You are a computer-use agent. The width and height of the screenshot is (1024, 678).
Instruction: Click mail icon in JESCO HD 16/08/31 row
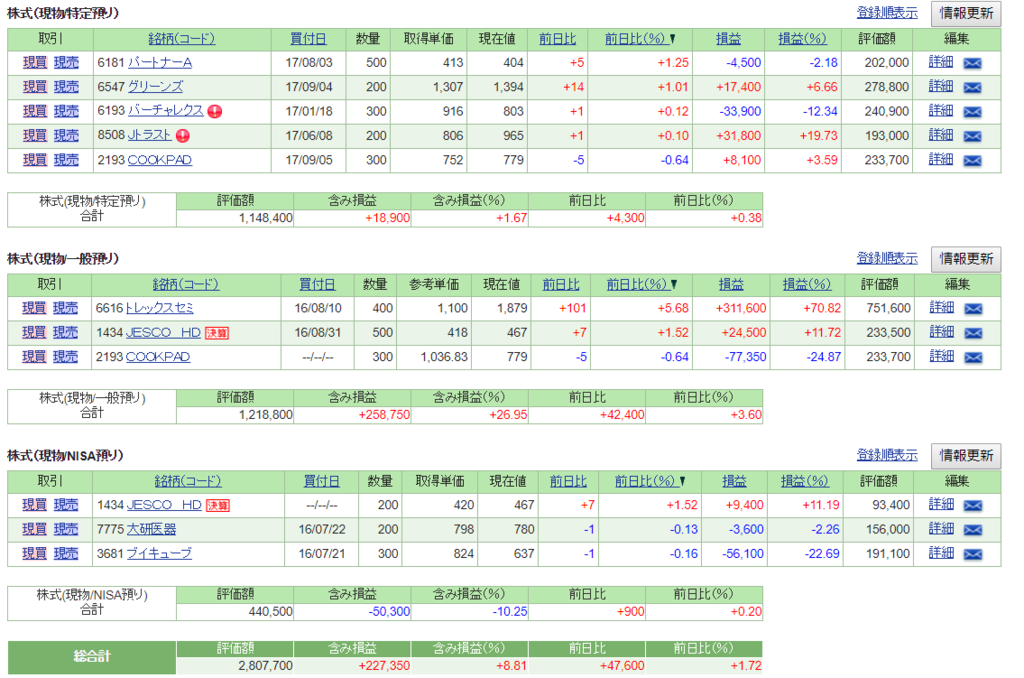[973, 333]
